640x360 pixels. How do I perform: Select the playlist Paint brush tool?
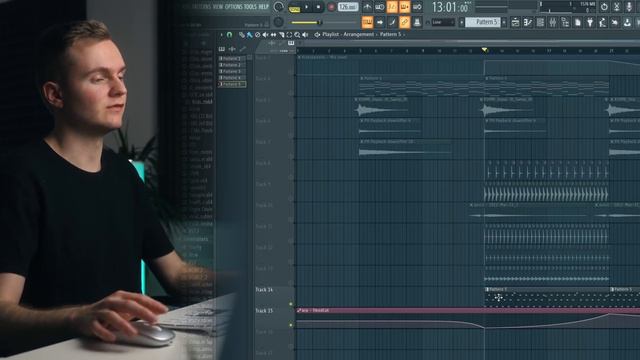[x=250, y=35]
